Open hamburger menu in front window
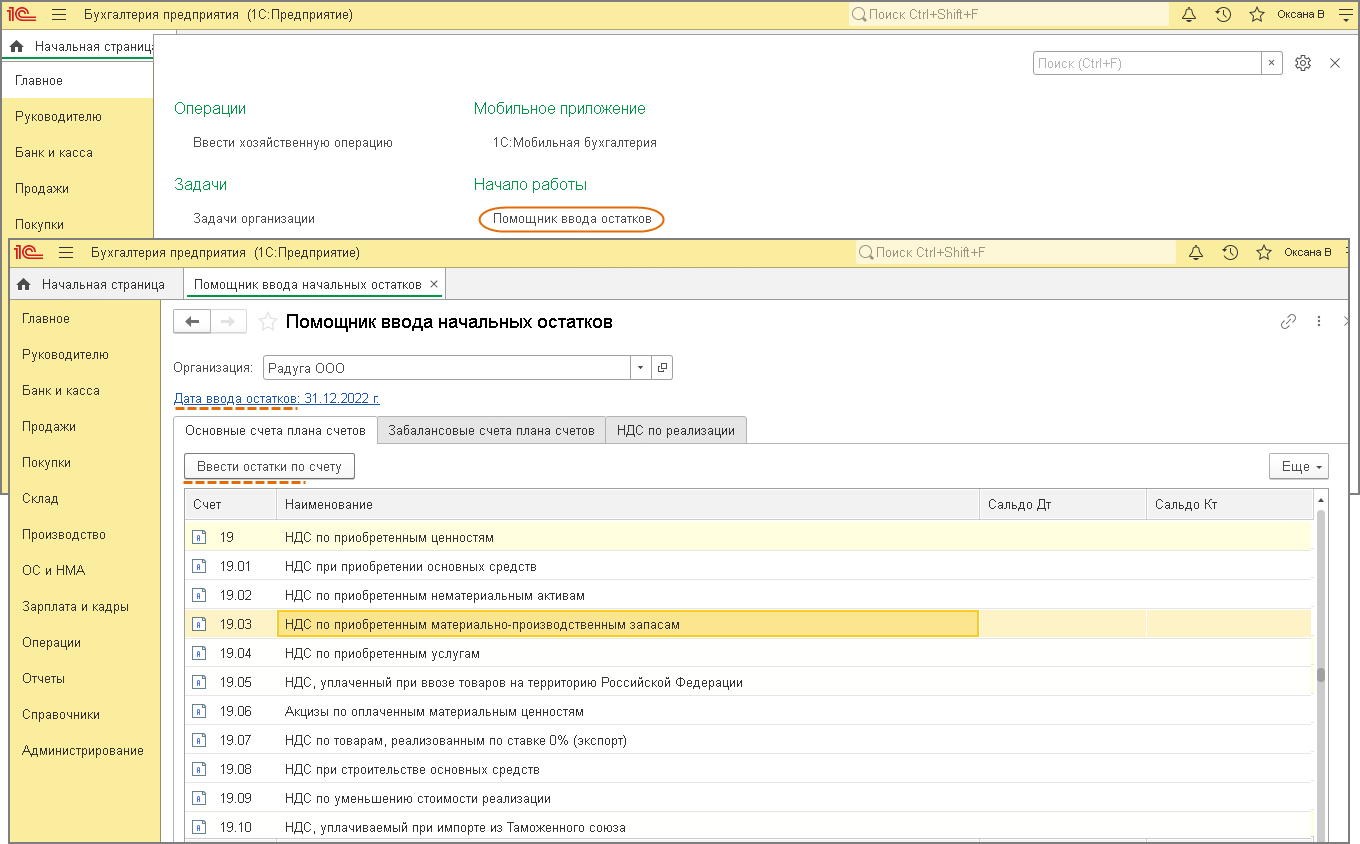1360x844 pixels. [66, 253]
